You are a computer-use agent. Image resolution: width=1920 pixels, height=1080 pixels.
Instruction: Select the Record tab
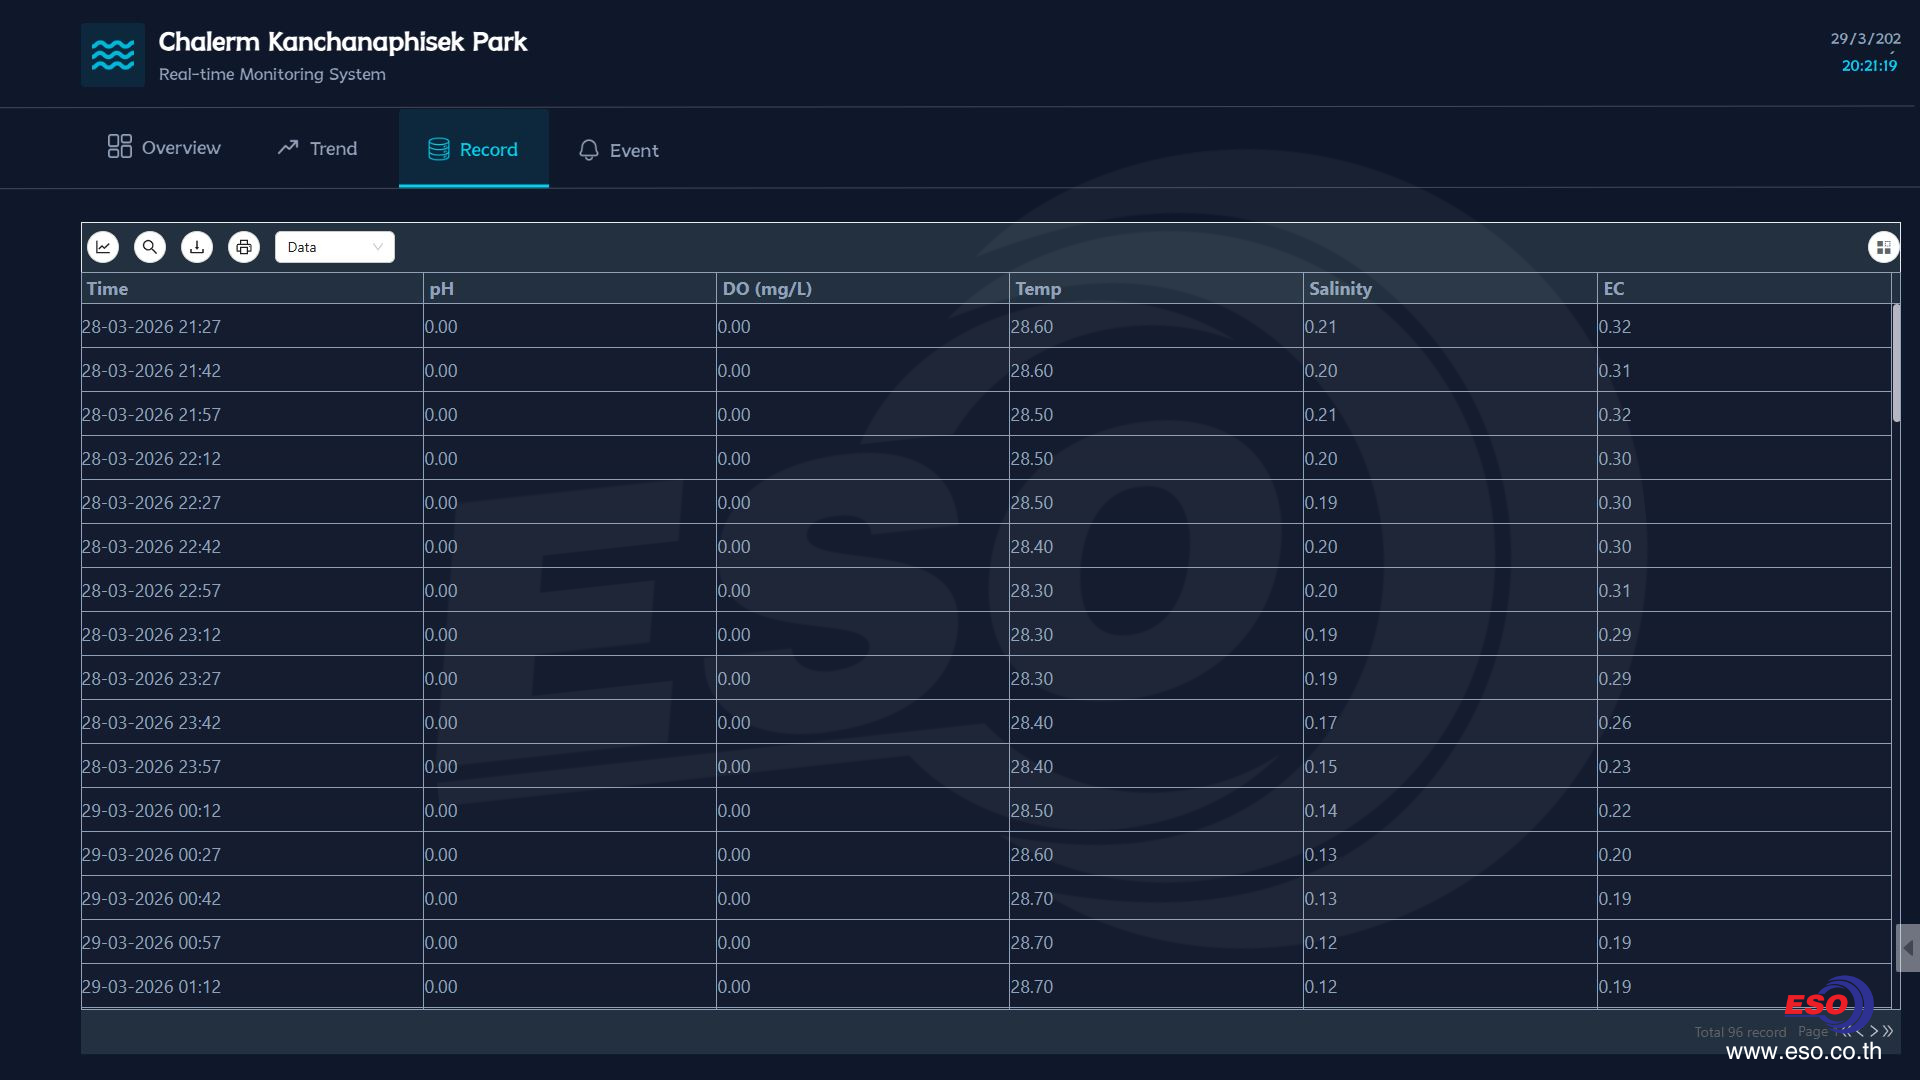(x=473, y=149)
